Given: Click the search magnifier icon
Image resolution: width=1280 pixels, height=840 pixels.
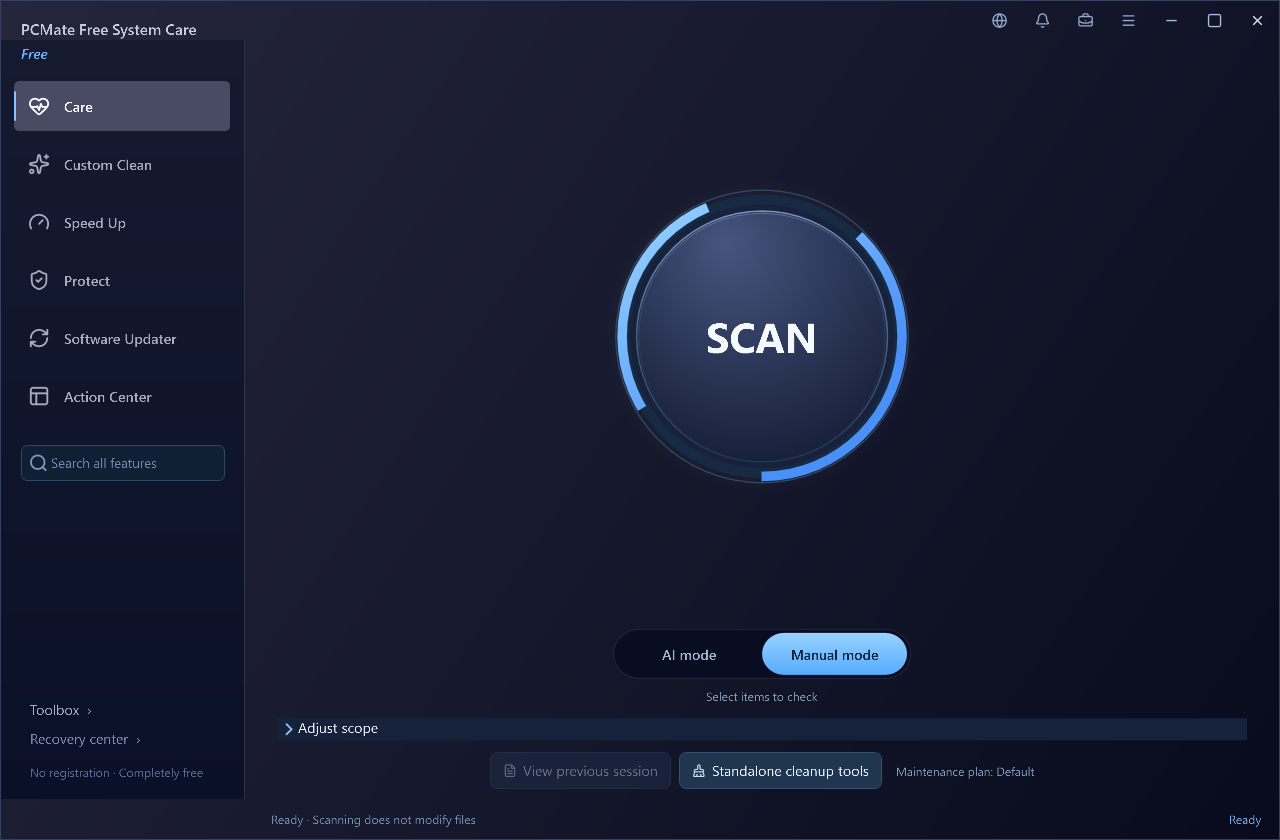Looking at the screenshot, I should point(38,463).
